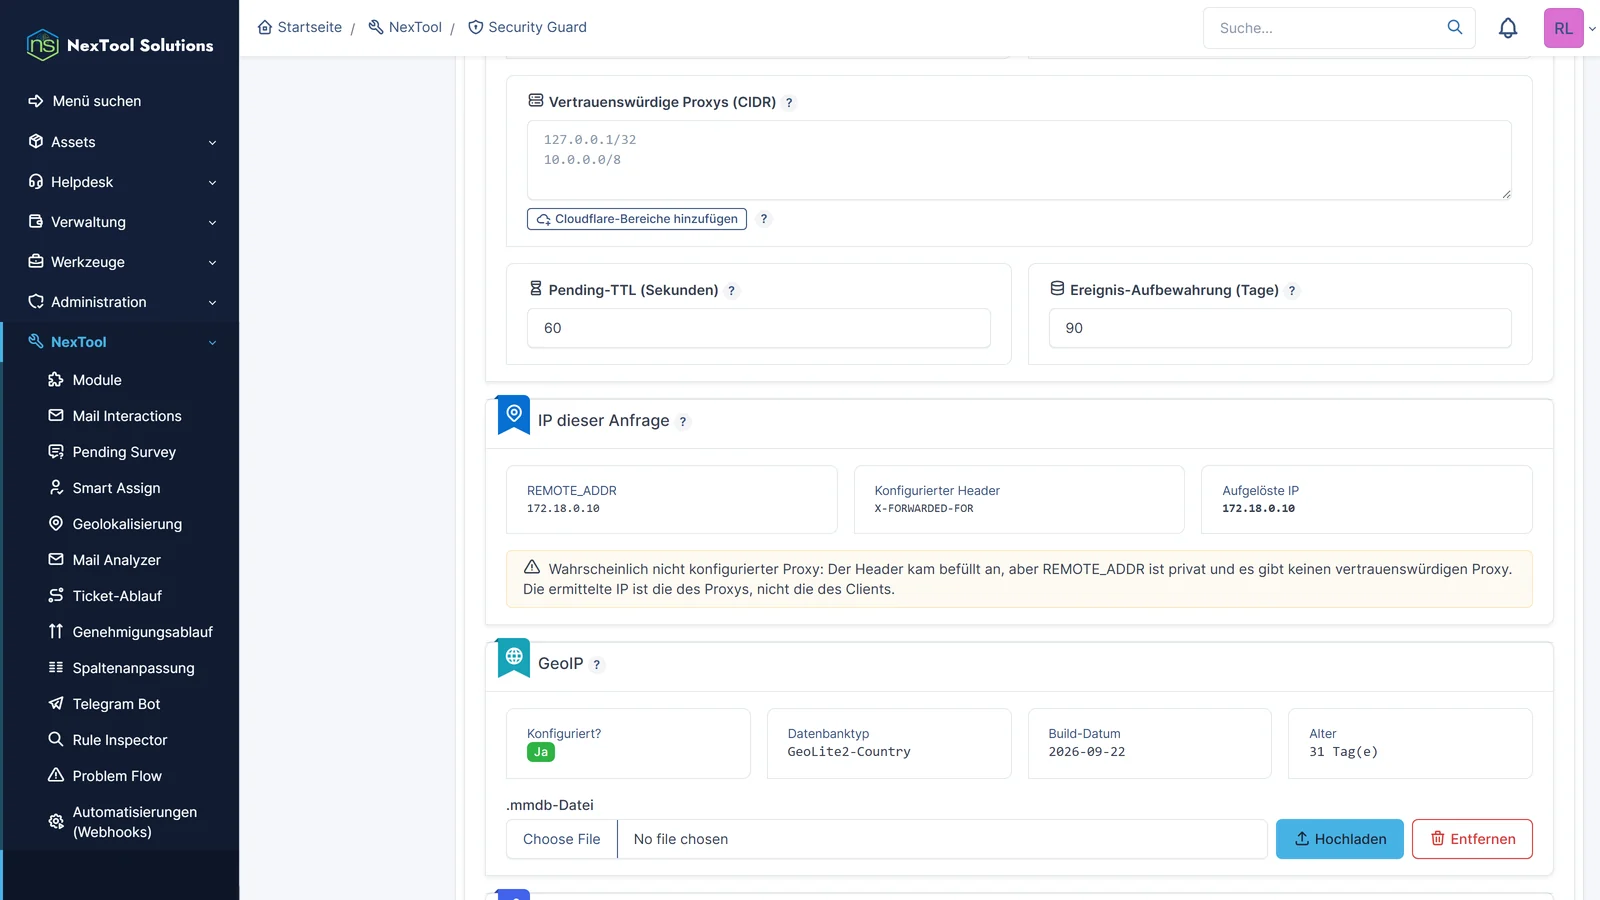Click the home icon in breadcrumb
This screenshot has height=900, width=1600.
[265, 27]
